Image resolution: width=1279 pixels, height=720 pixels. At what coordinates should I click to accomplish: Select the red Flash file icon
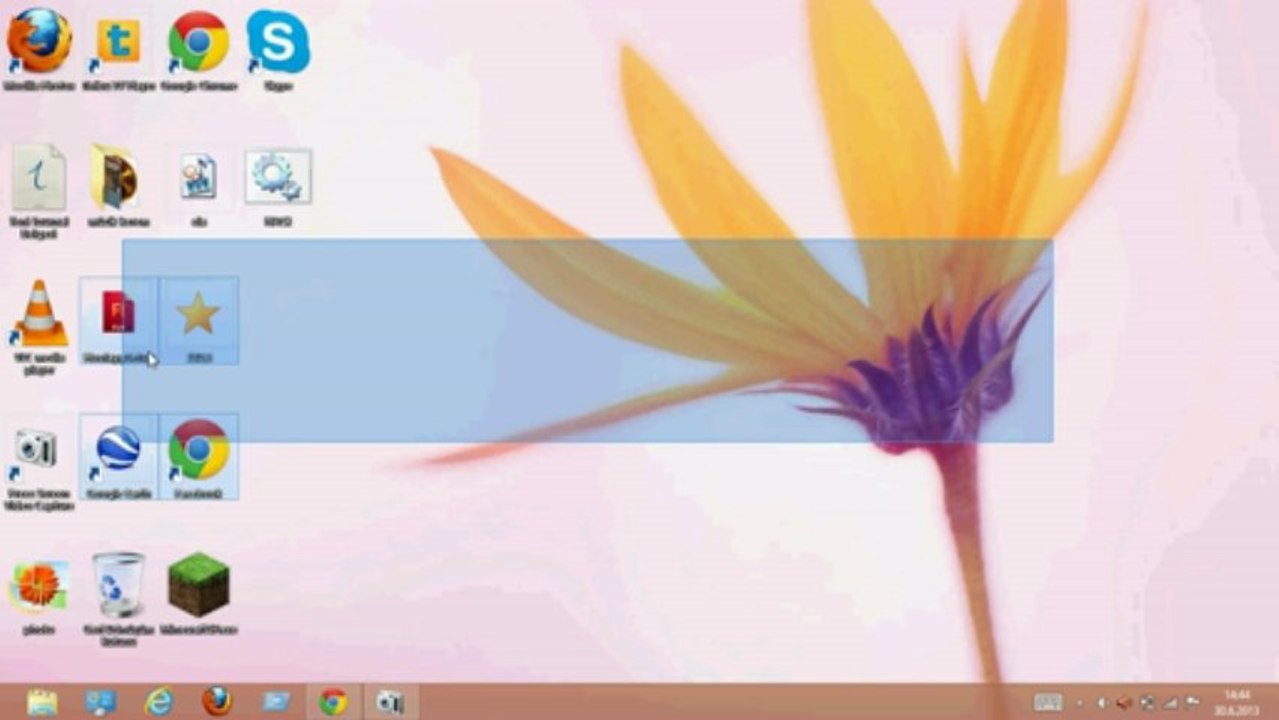click(x=118, y=314)
